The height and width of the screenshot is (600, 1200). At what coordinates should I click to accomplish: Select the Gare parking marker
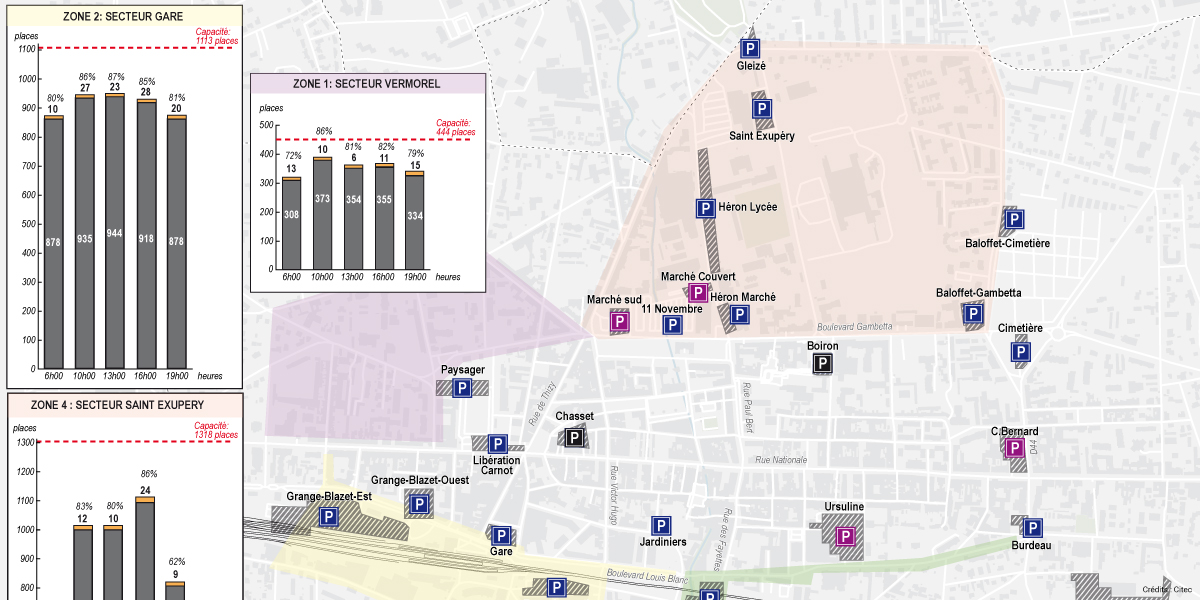499,536
